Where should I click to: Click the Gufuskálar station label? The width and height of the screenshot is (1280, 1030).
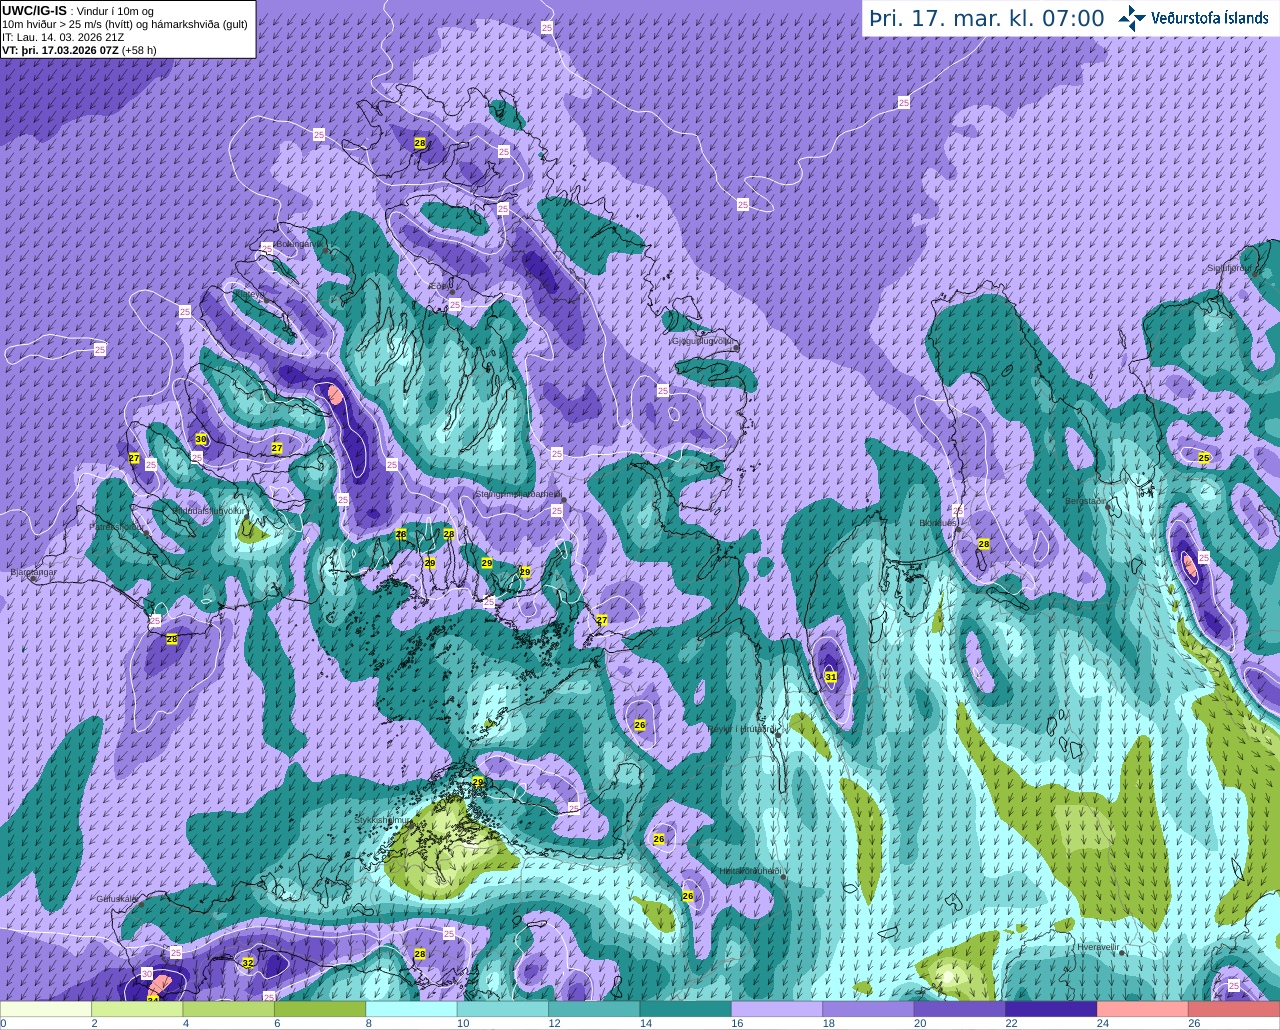pyautogui.click(x=116, y=898)
